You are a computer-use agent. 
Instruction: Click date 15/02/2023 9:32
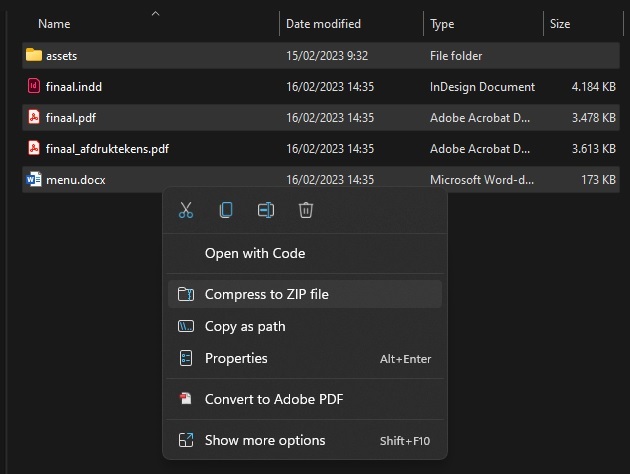pos(327,55)
